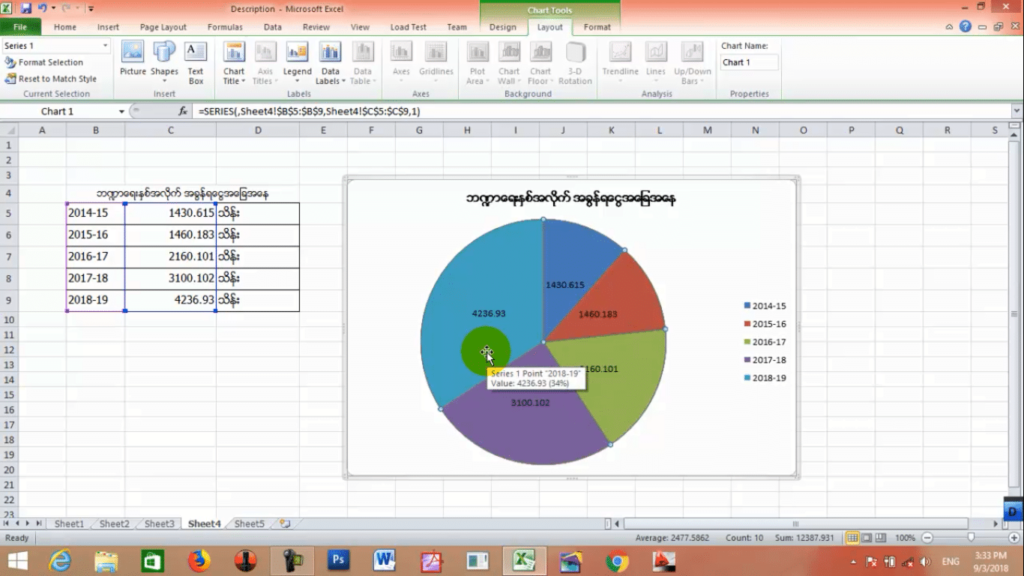The image size is (1024, 576).
Task: Open Chrome from the taskbar
Action: [617, 560]
